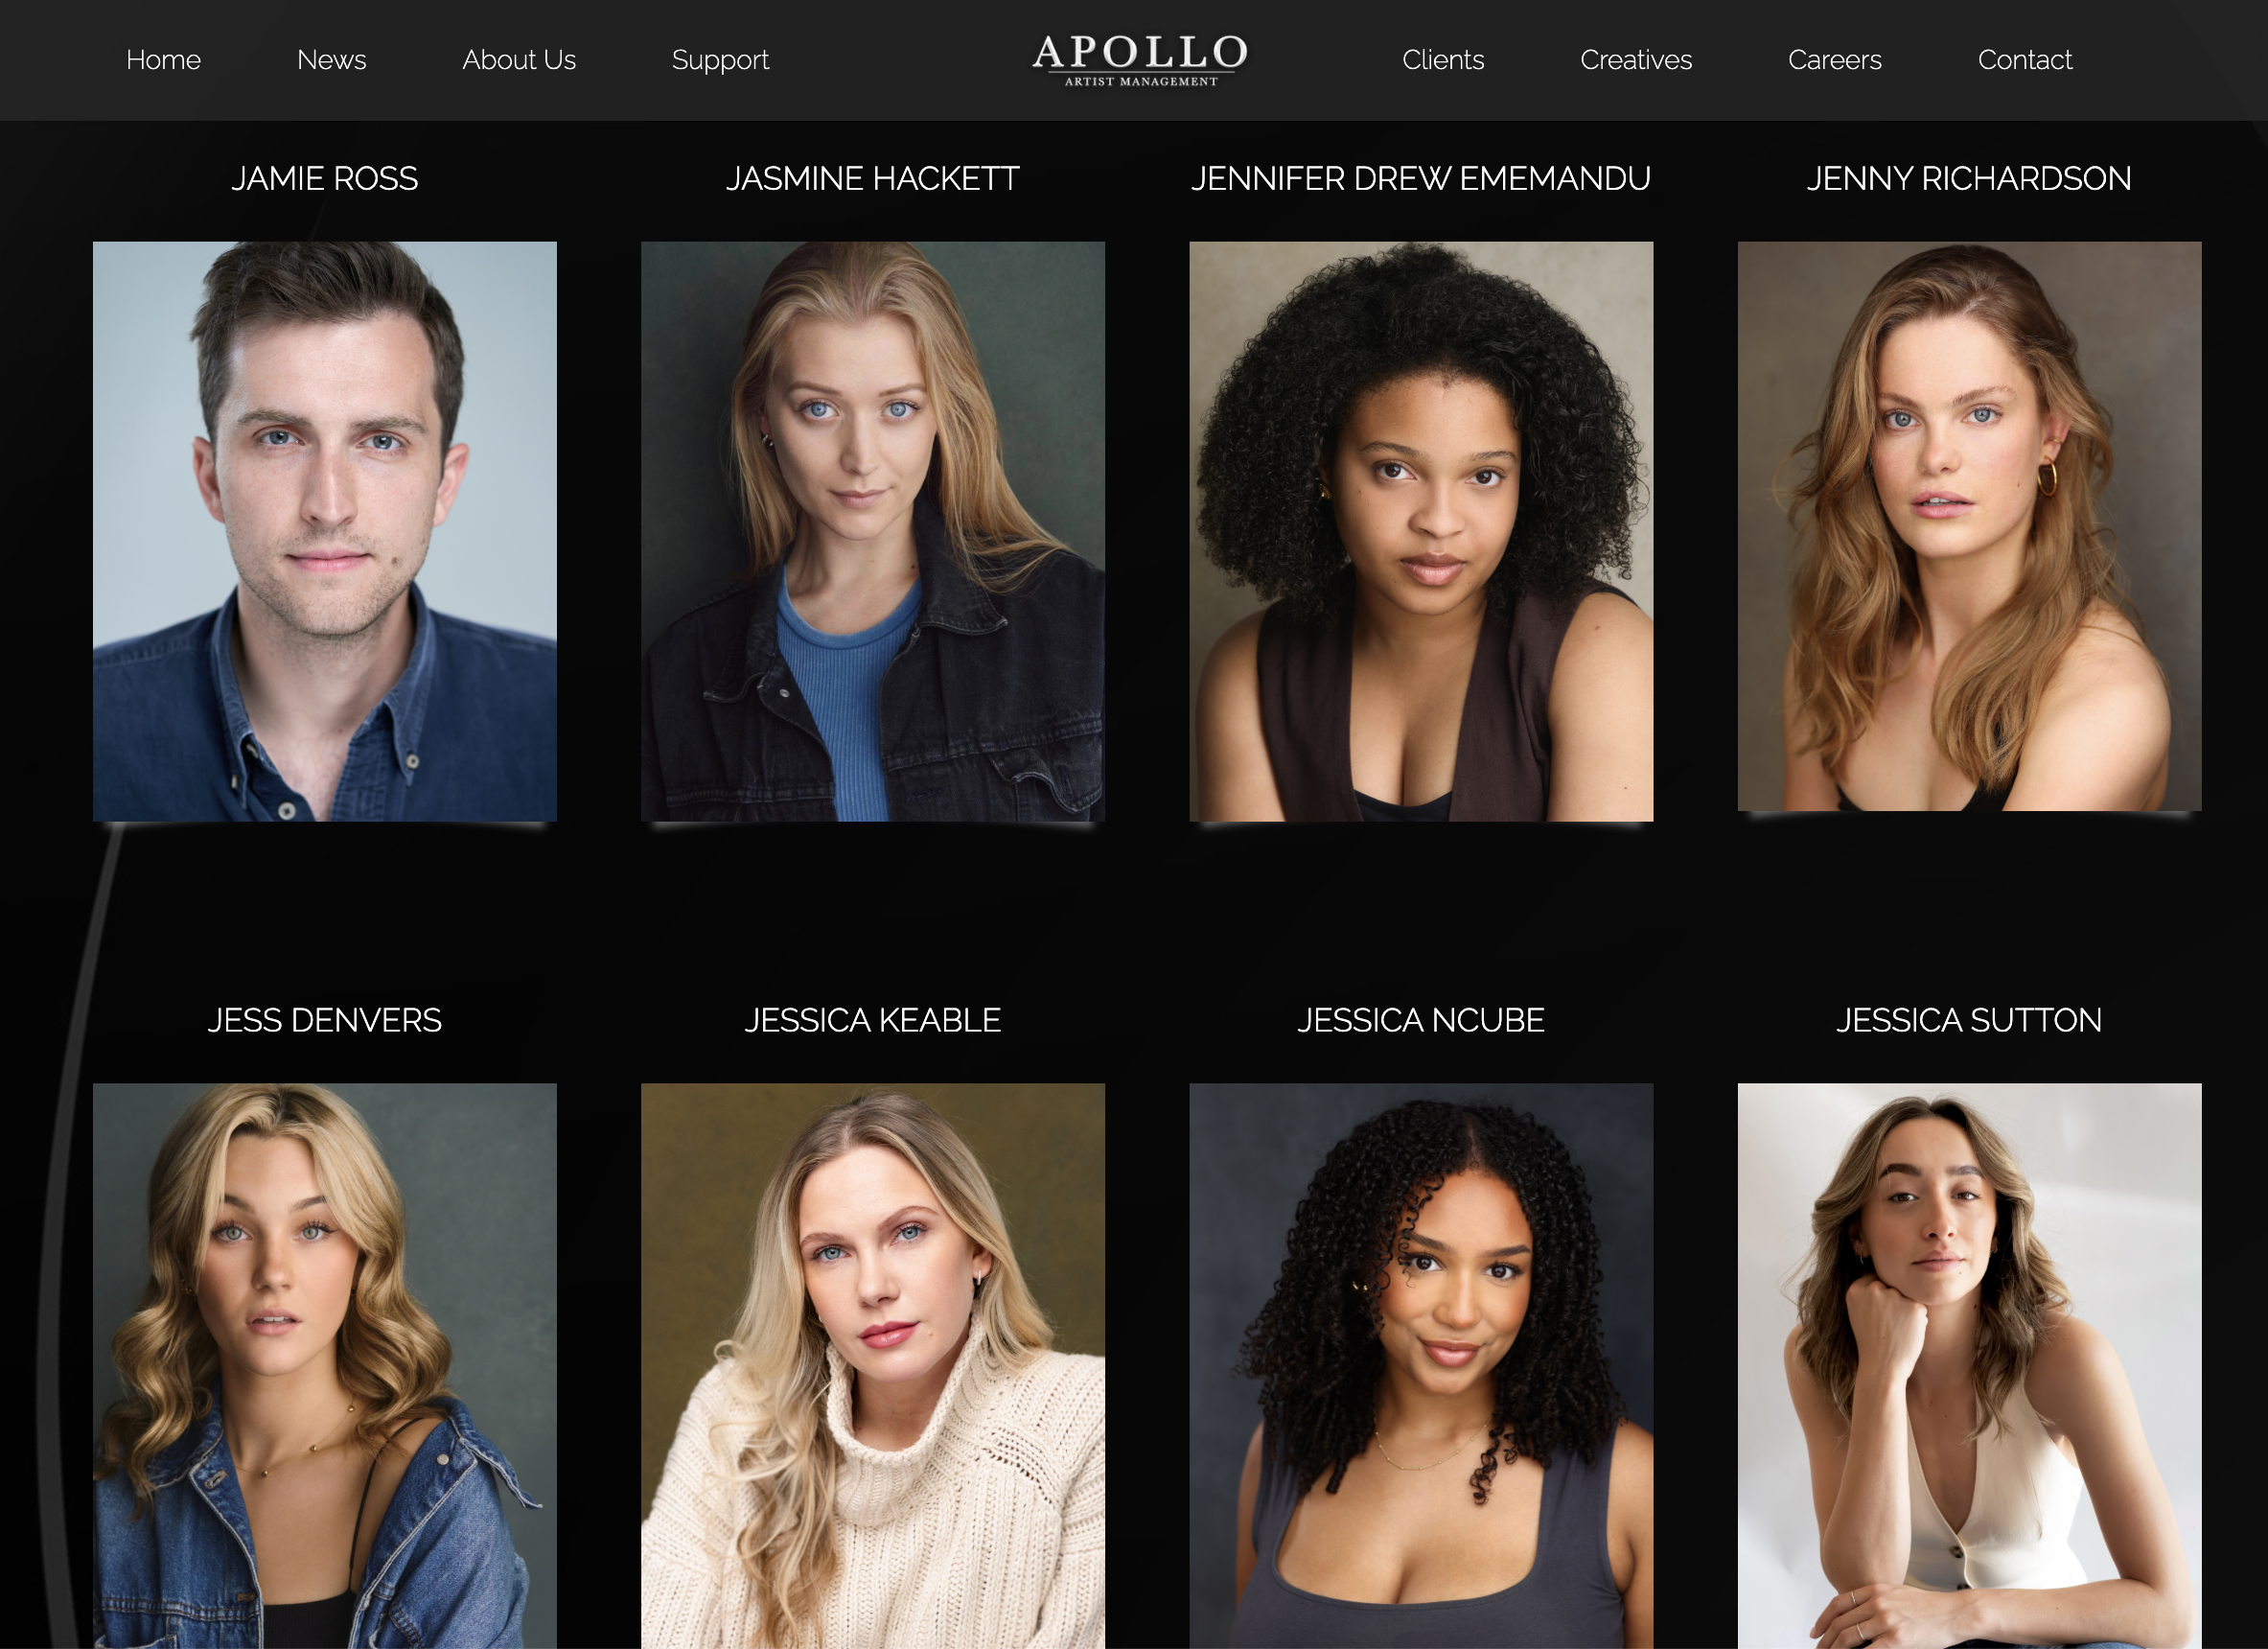View Jasmine Hackett's profile photo
Viewport: 2268px width, 1649px height.
coord(873,531)
